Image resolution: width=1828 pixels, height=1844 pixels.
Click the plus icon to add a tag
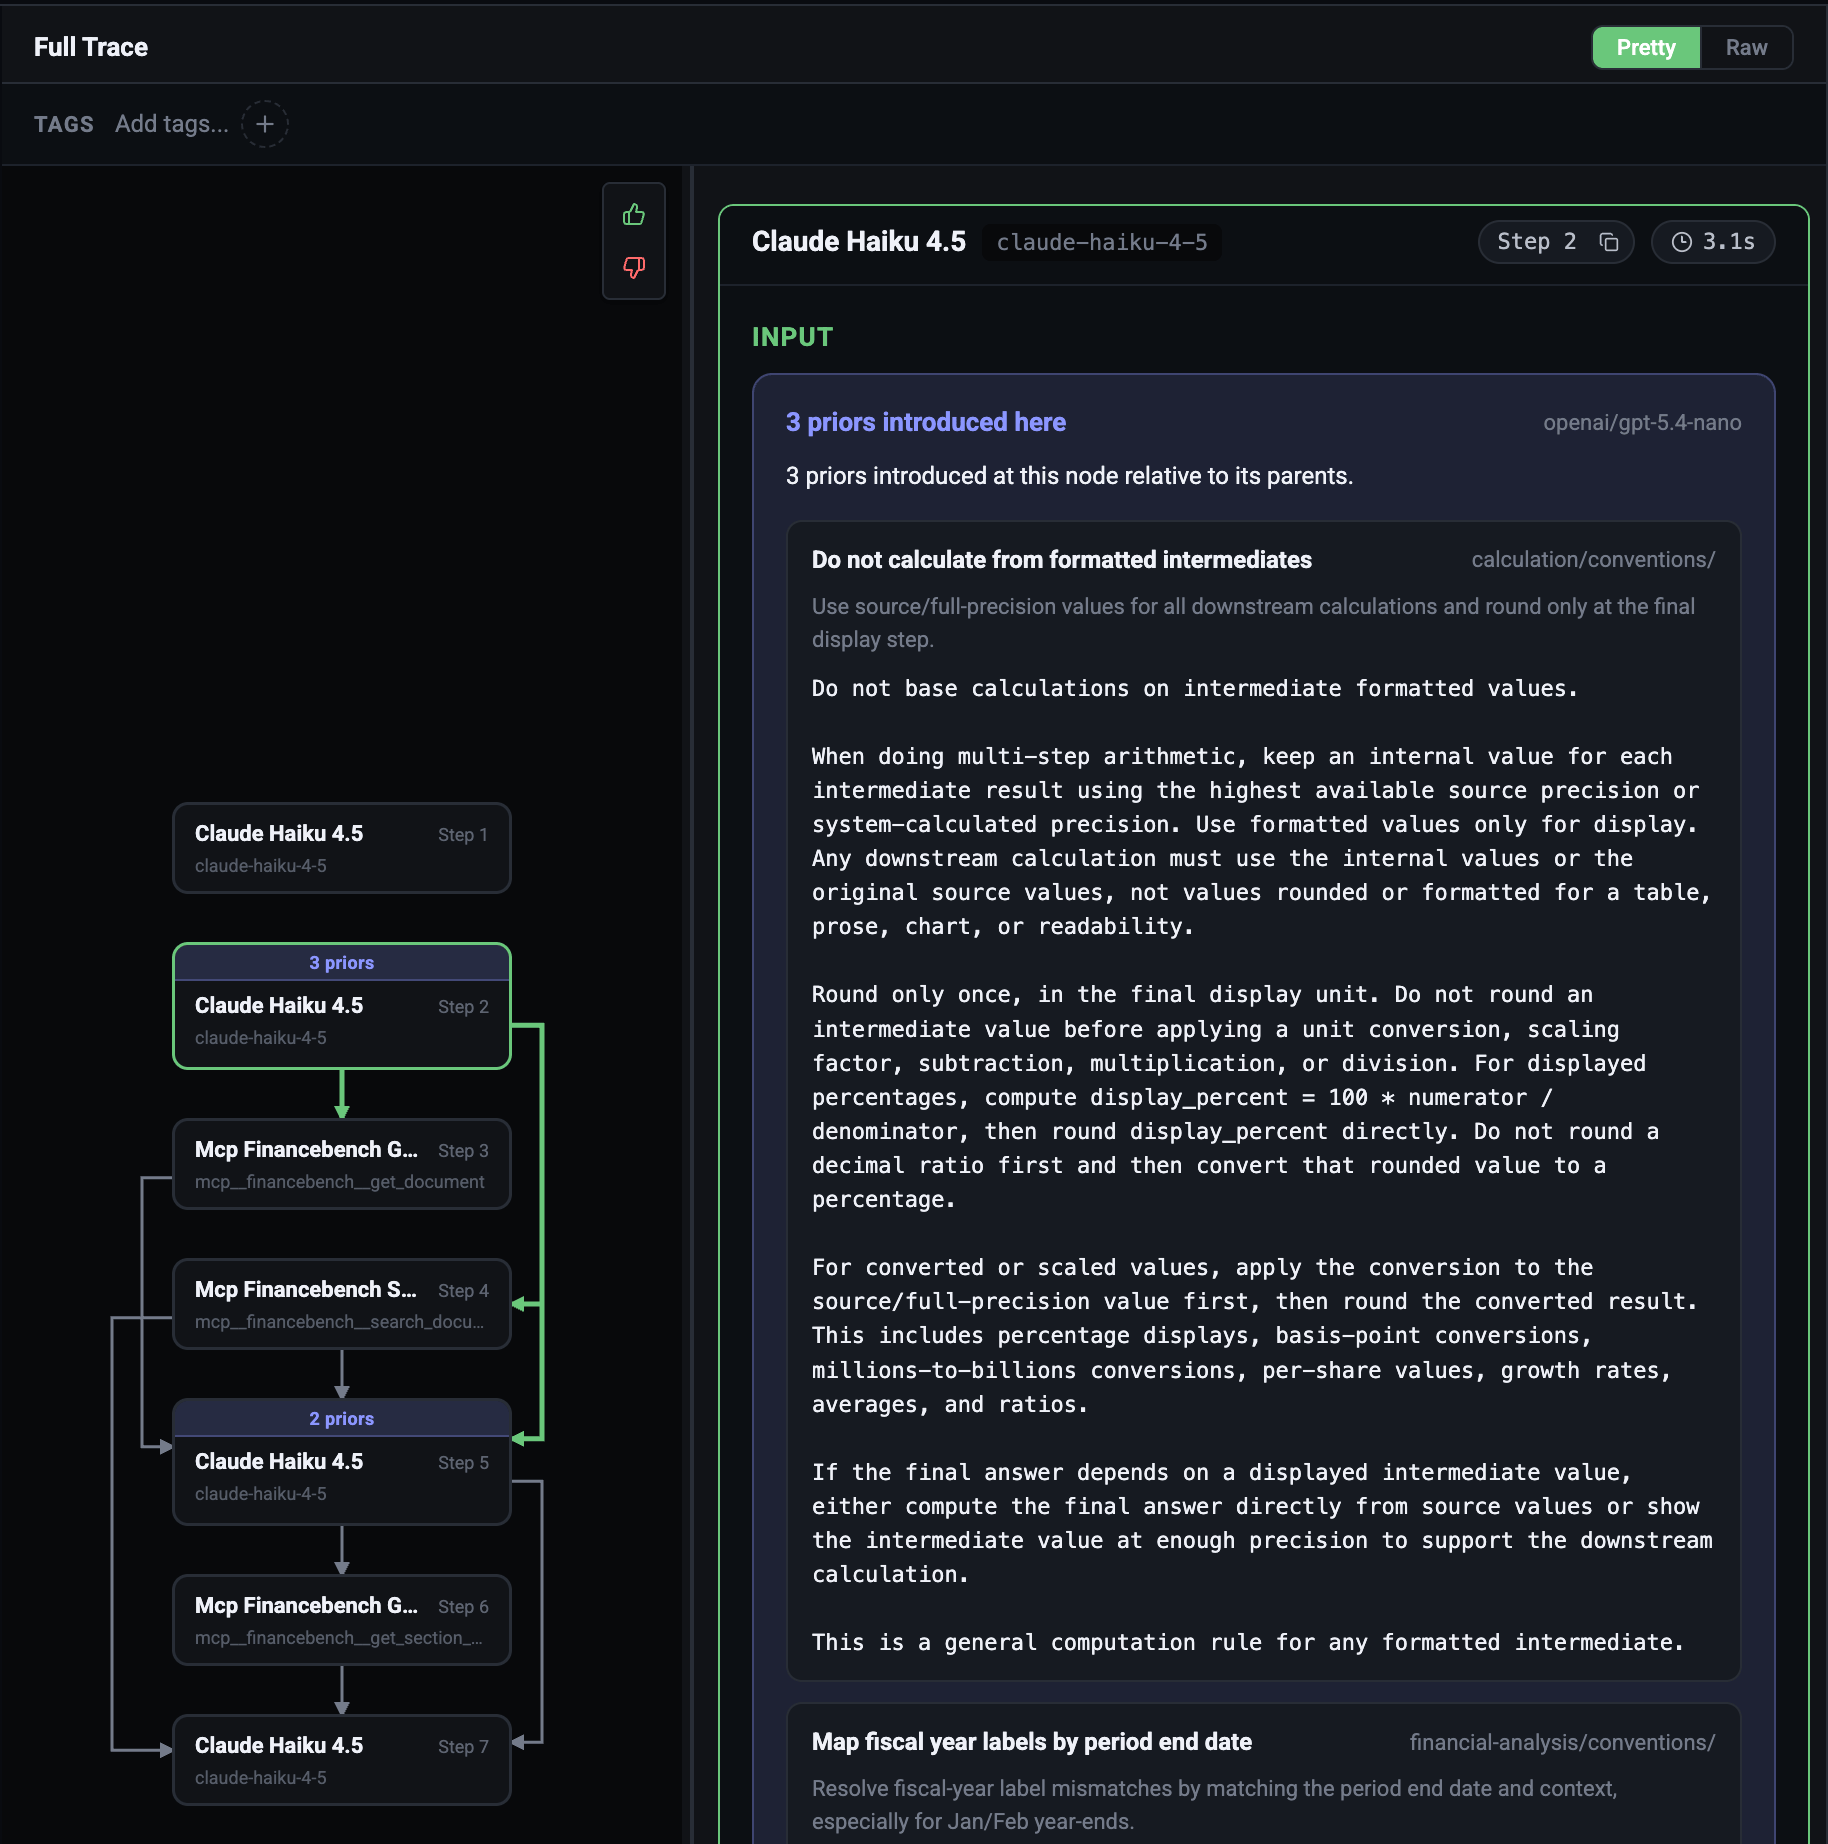265,124
